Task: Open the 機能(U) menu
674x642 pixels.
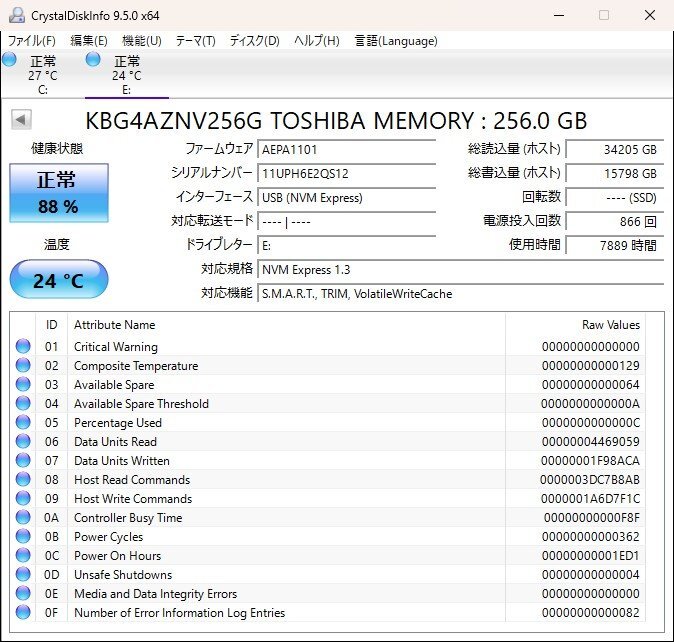Action: pos(142,41)
